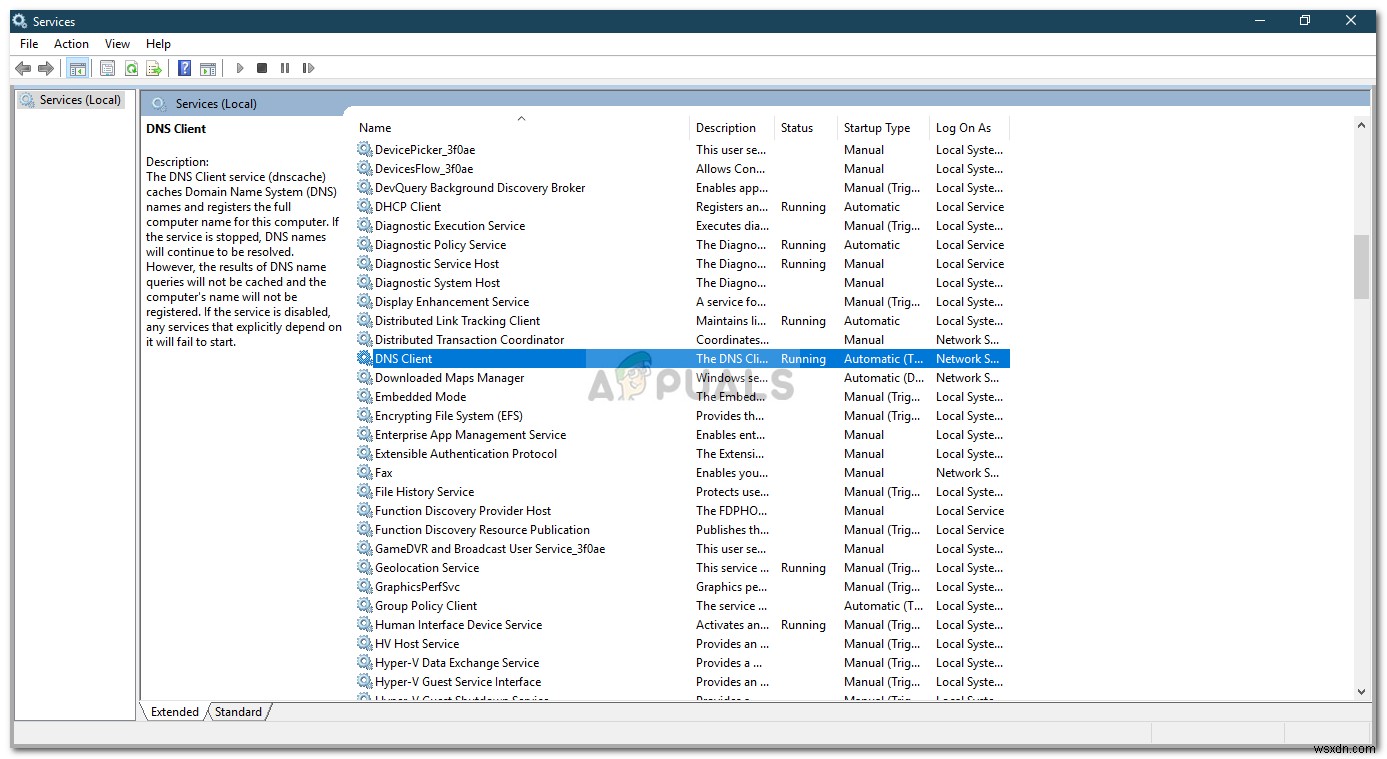Image resolution: width=1387 pixels, height=759 pixels.
Task: Toggle the Show/Hide Action Pane icon
Action: (x=208, y=67)
